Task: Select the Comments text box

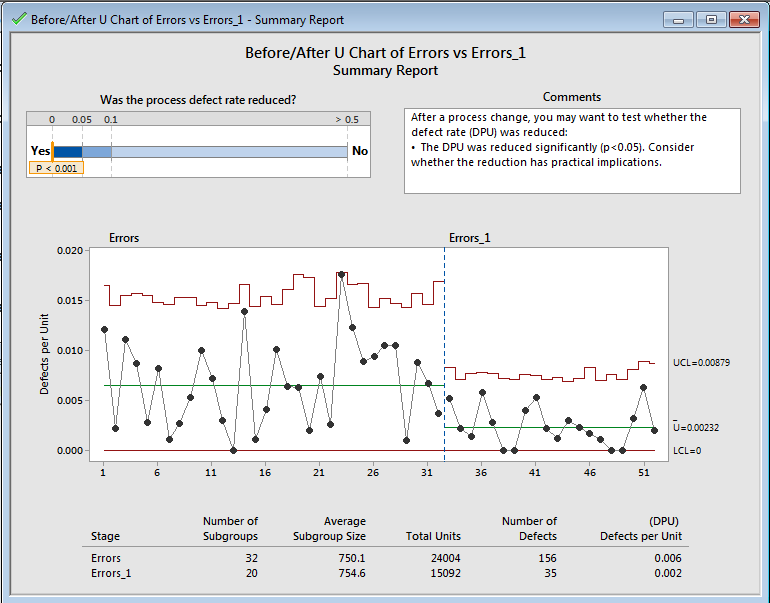Action: 572,150
